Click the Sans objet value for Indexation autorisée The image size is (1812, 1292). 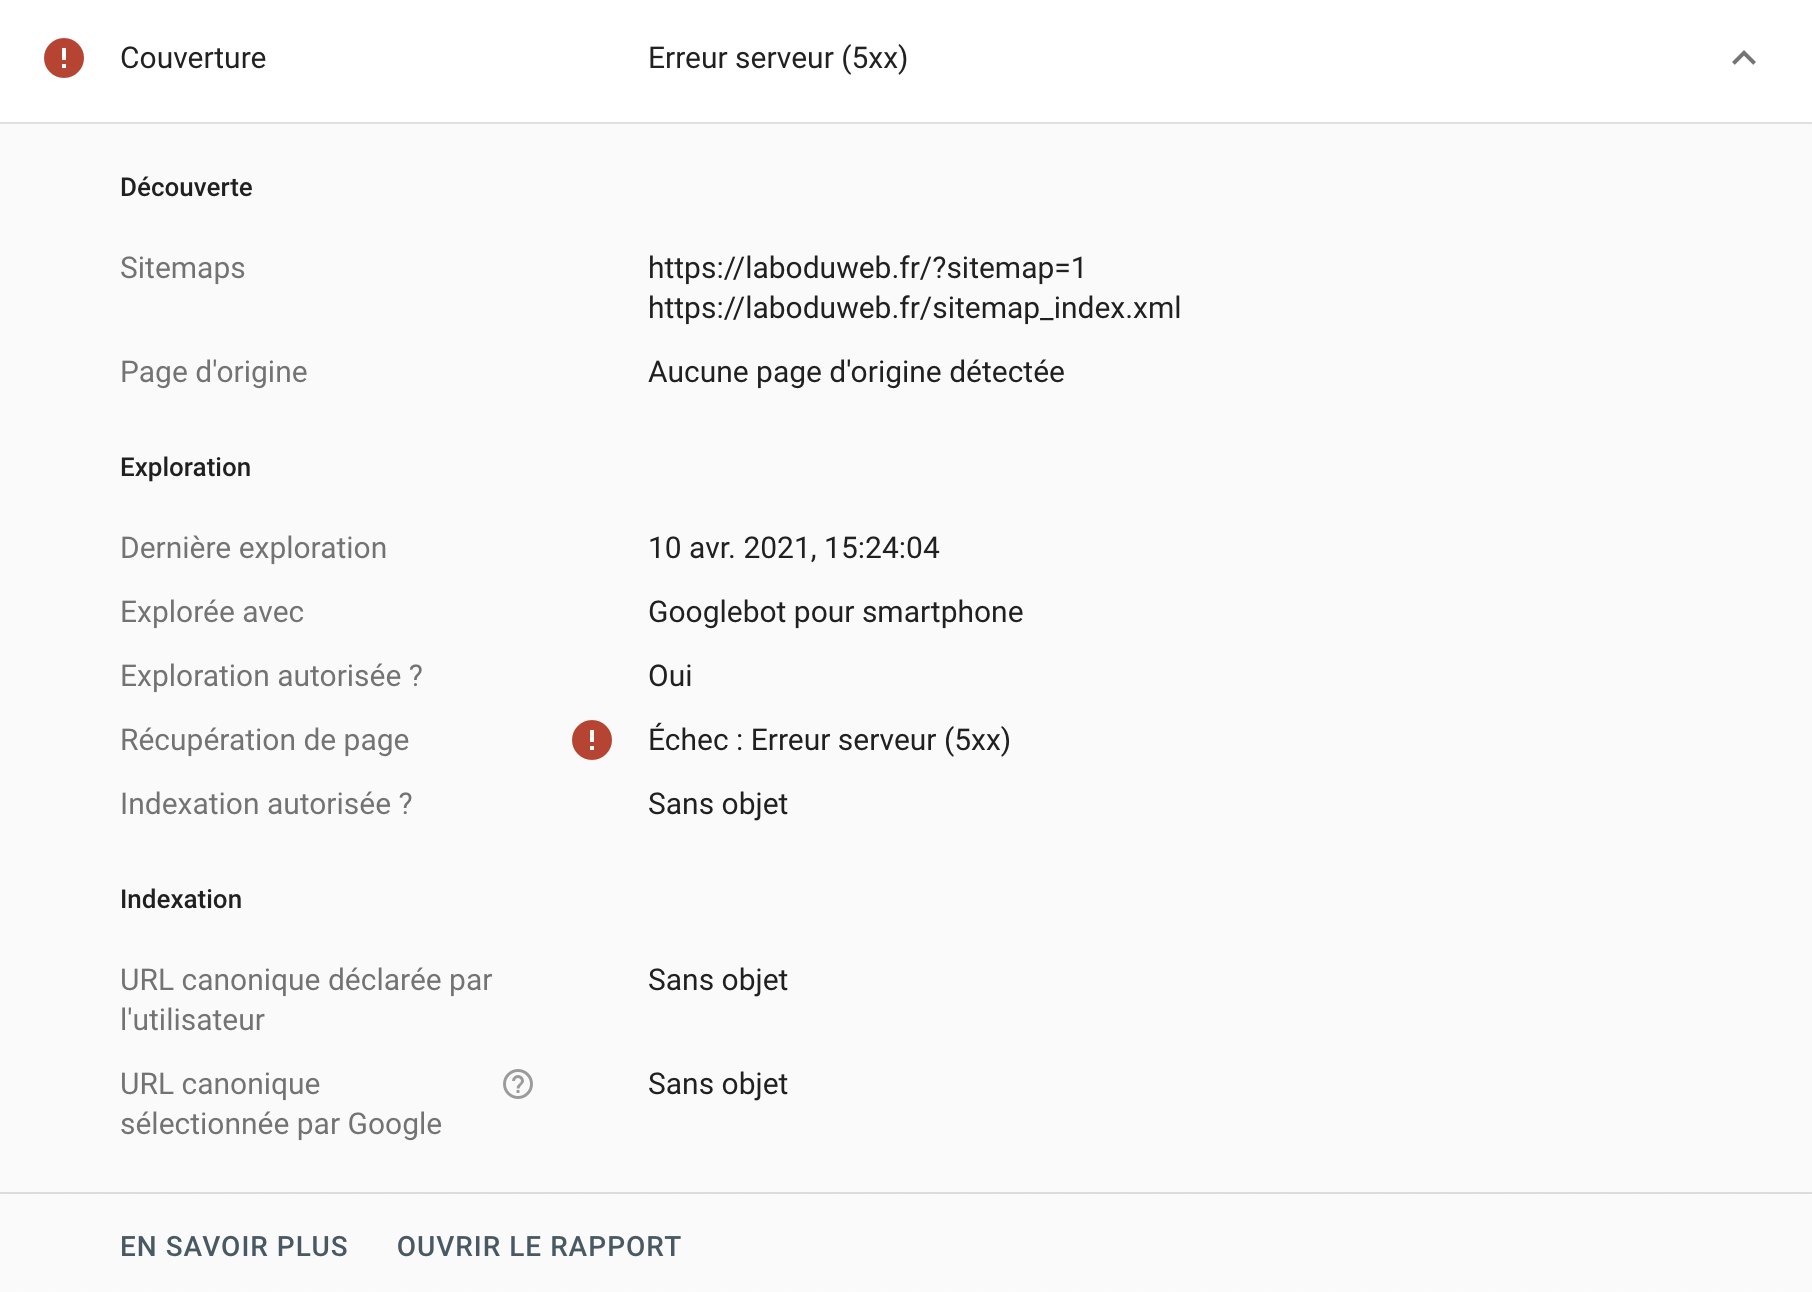tap(717, 804)
